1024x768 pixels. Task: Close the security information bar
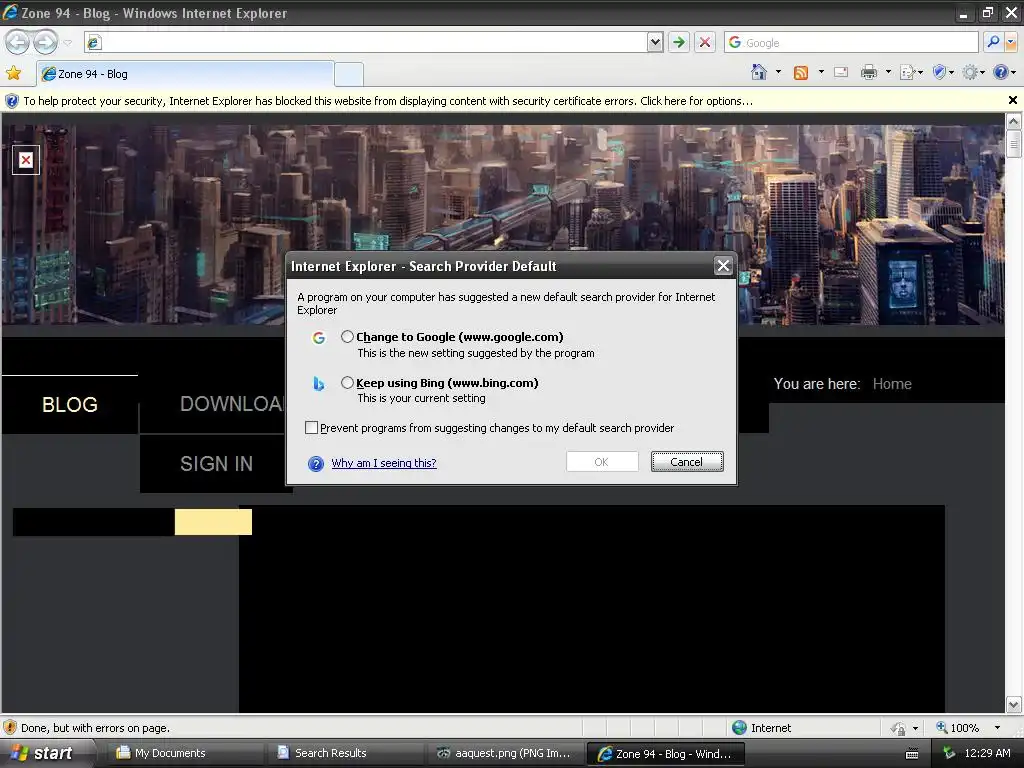[x=1012, y=100]
